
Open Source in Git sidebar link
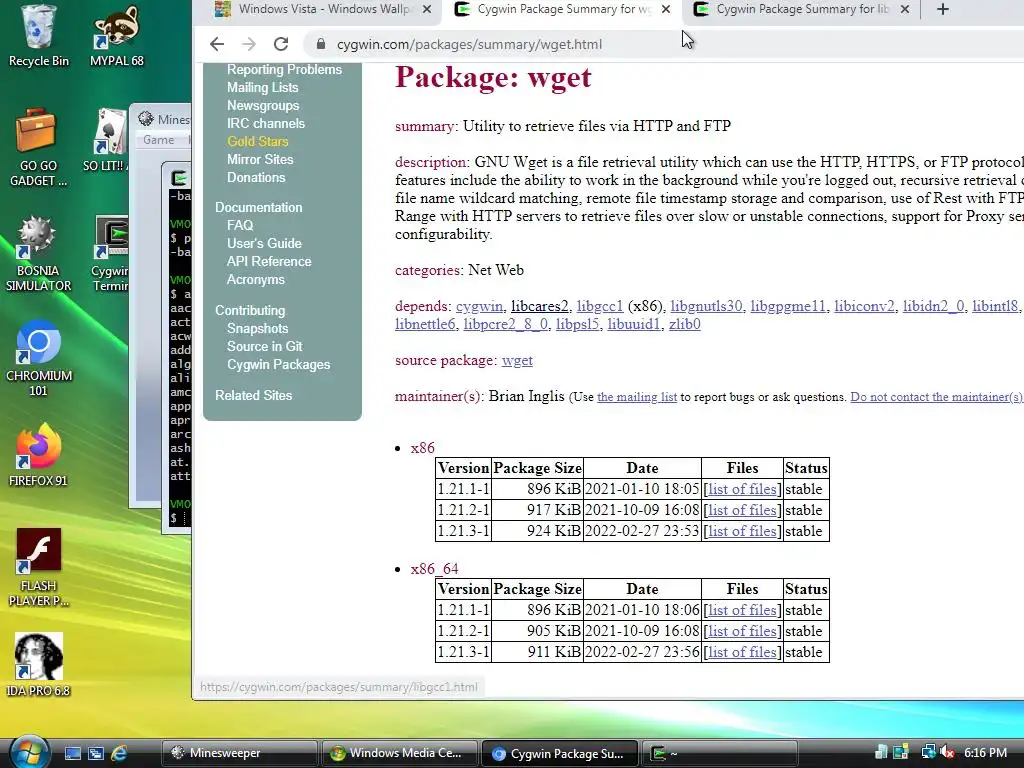point(264,347)
